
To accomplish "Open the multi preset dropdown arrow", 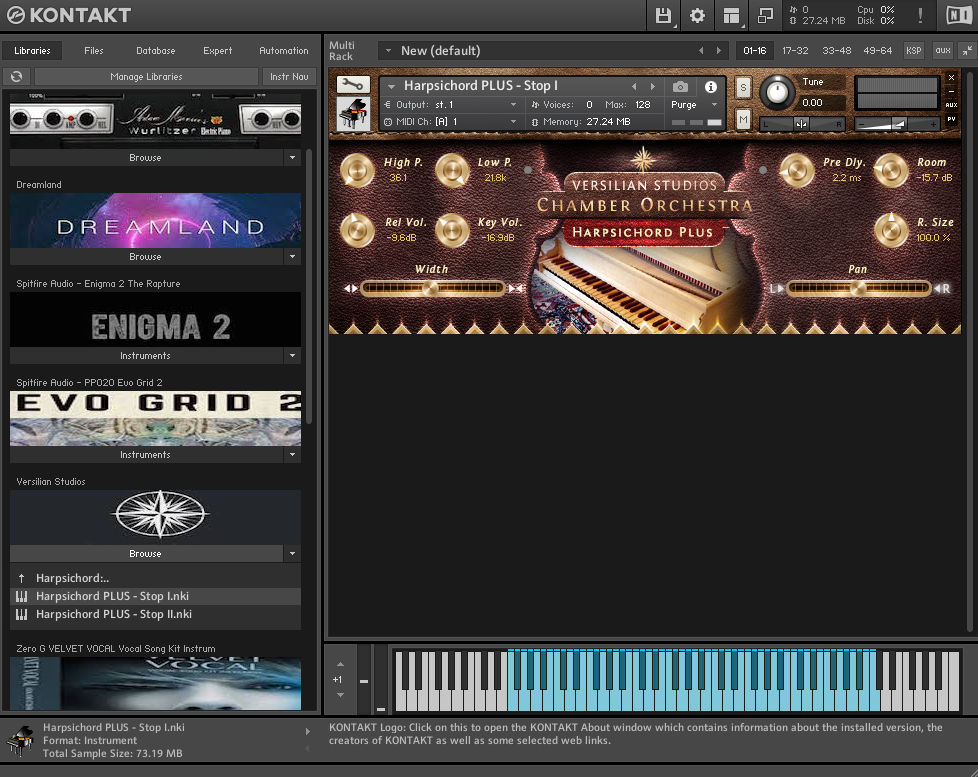I will (x=388, y=51).
